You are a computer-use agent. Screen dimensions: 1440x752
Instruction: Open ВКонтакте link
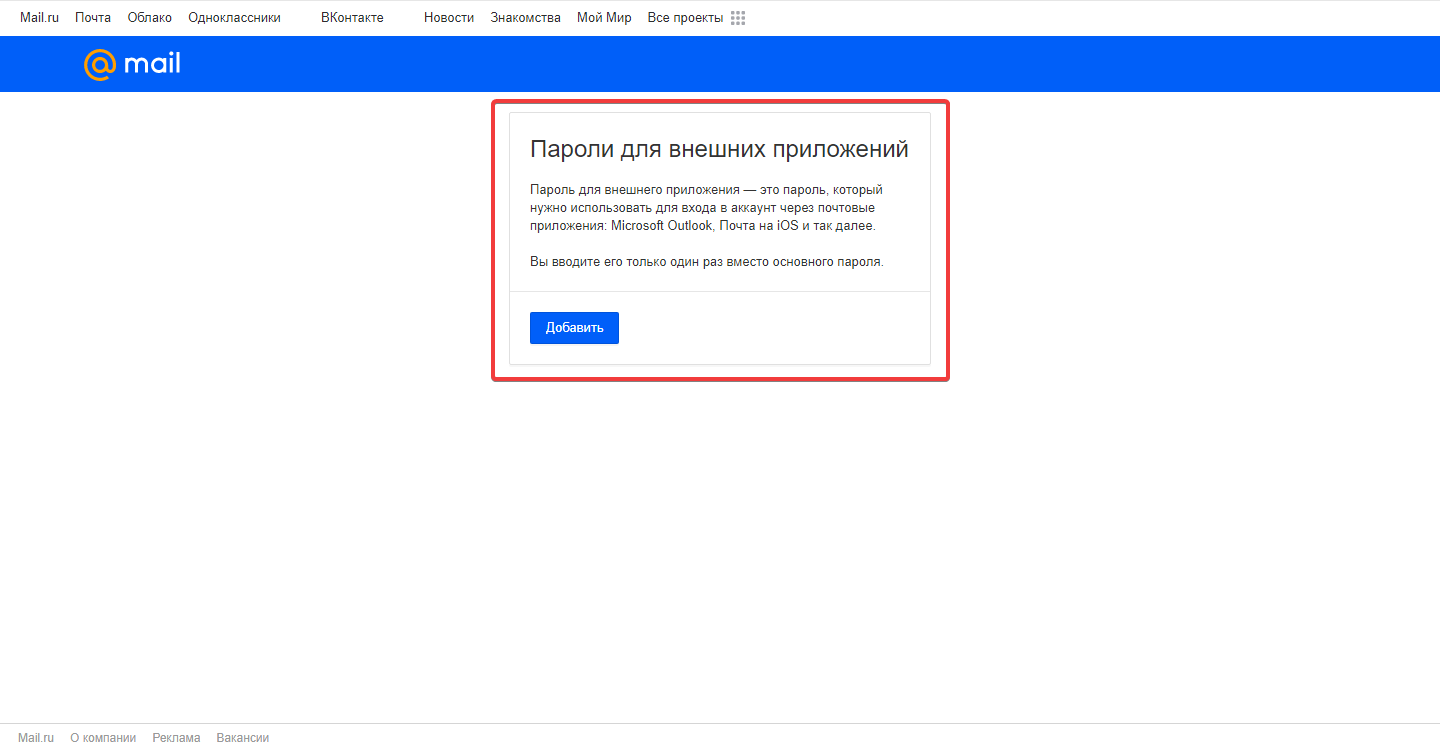pyautogui.click(x=352, y=18)
